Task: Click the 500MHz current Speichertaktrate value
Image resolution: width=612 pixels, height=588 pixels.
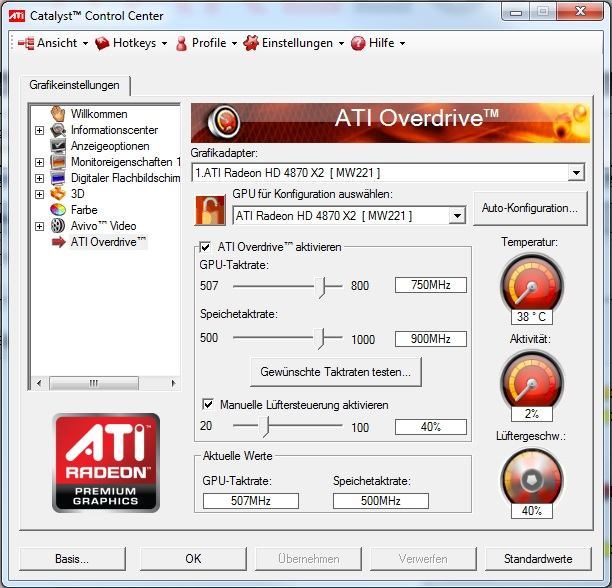Action: click(x=381, y=501)
